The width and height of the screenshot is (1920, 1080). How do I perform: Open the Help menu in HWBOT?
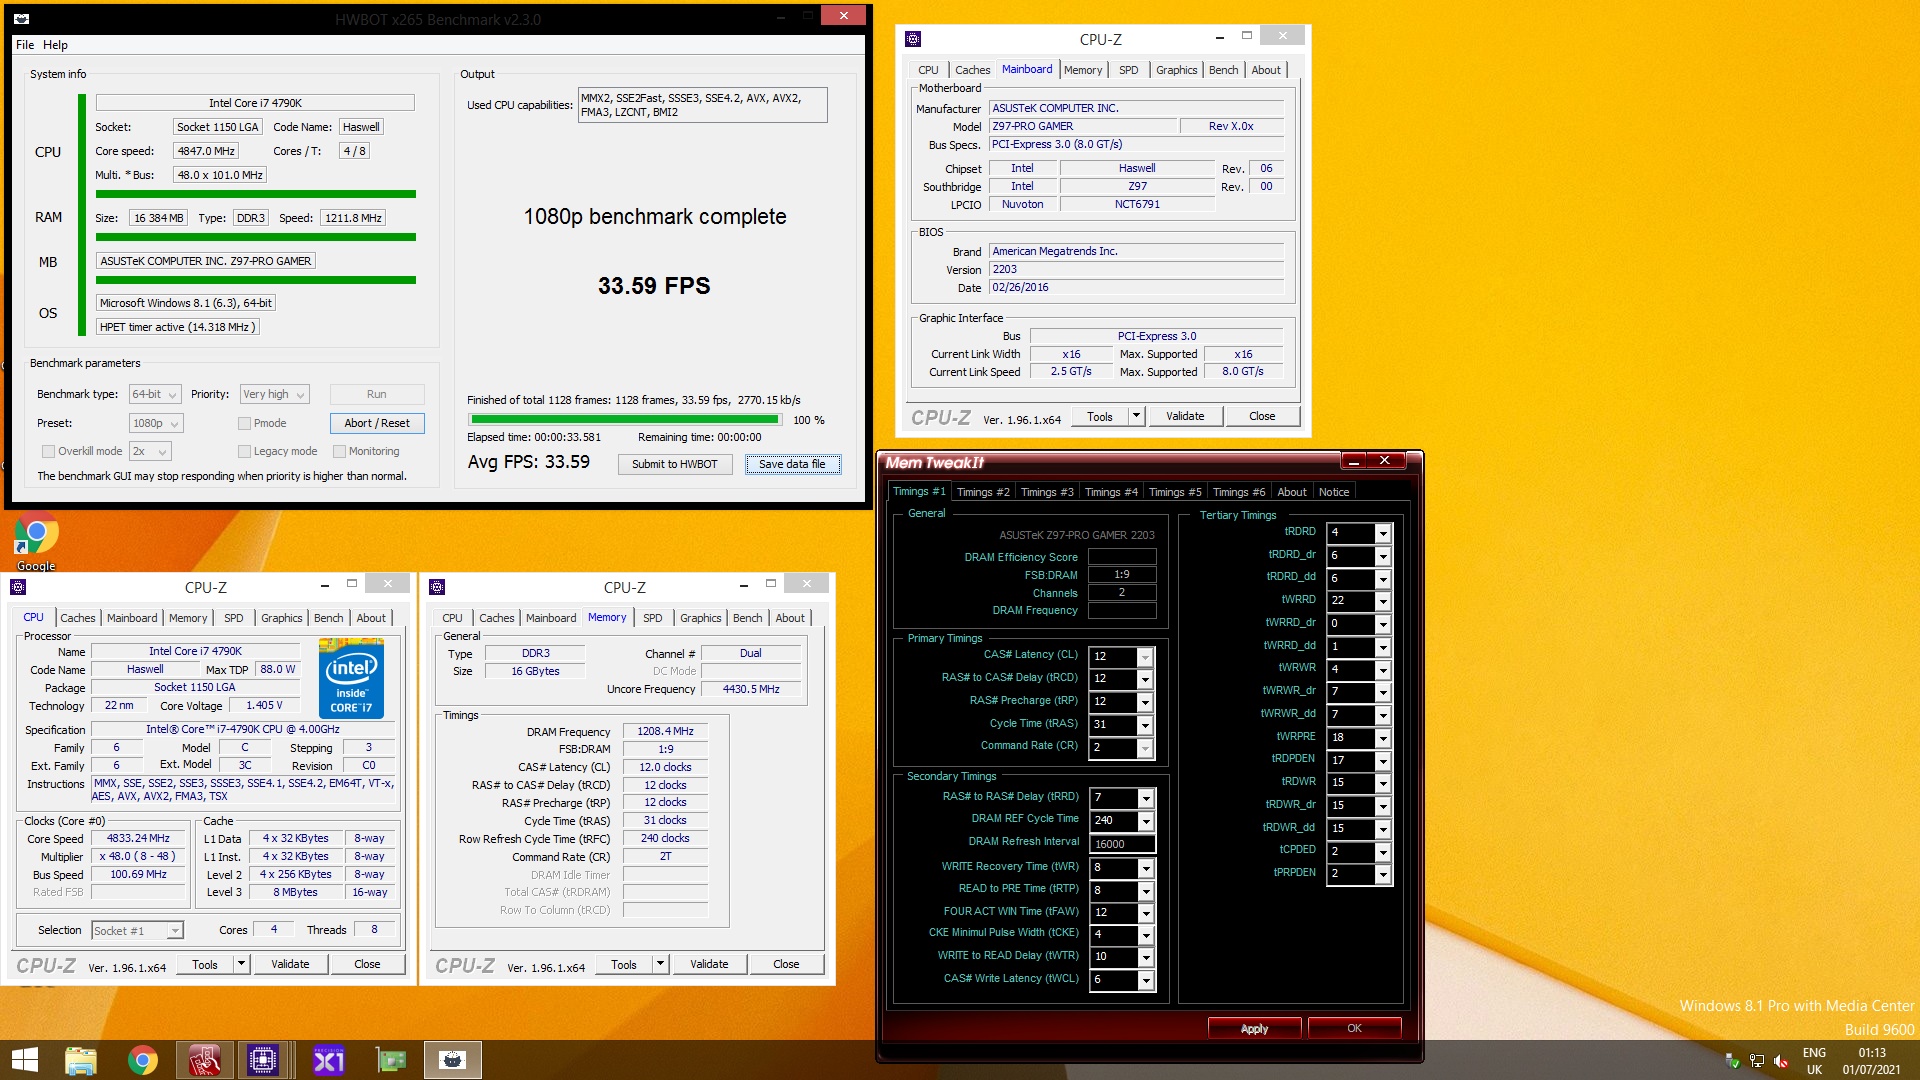coord(56,45)
